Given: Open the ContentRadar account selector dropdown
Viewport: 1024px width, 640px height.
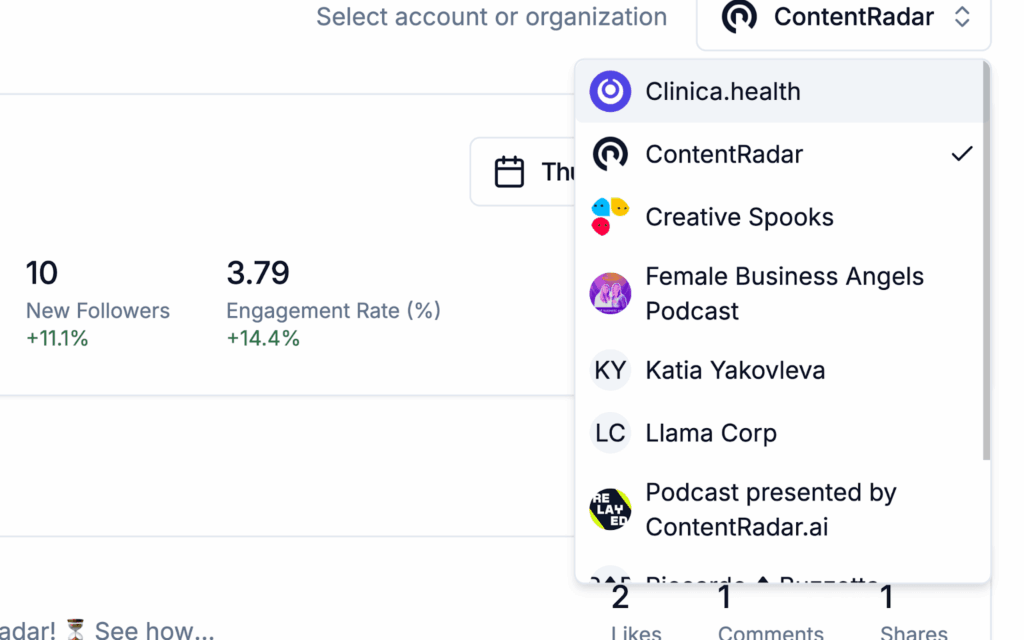Looking at the screenshot, I should [843, 18].
